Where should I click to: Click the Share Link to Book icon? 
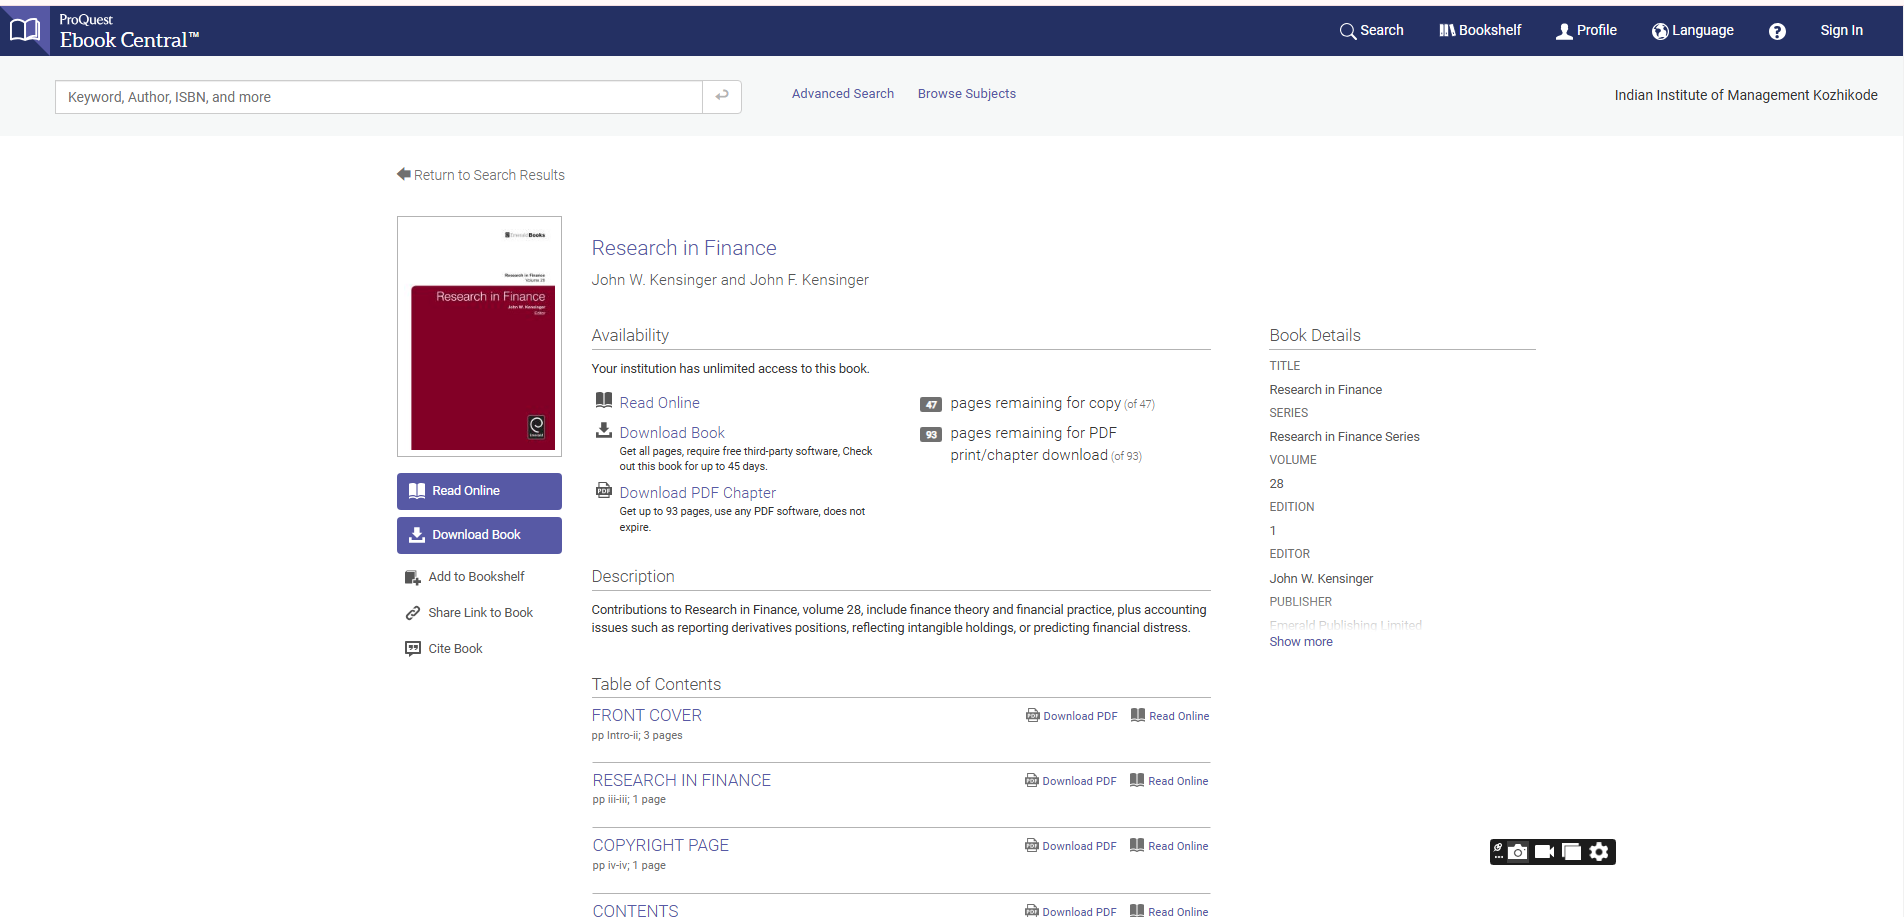[x=412, y=613]
